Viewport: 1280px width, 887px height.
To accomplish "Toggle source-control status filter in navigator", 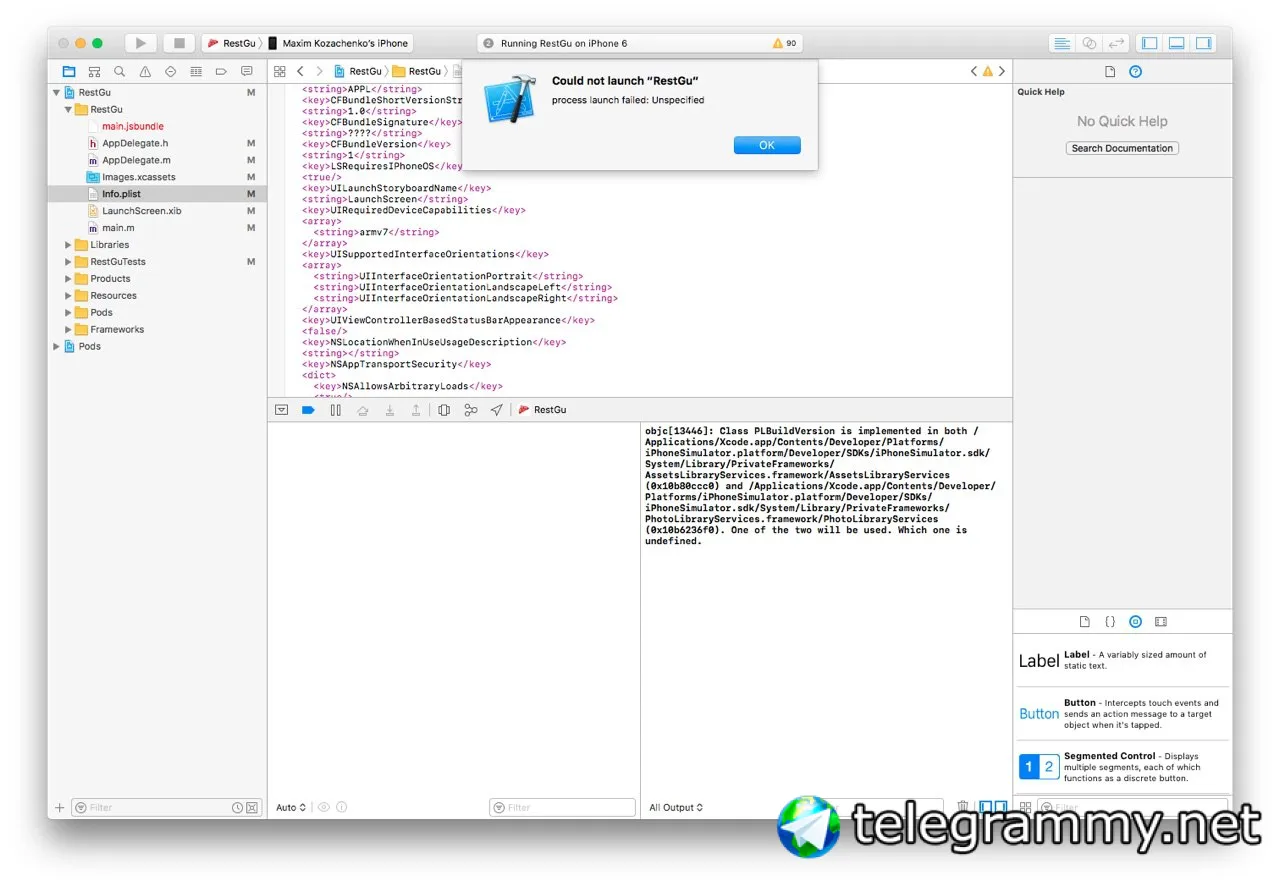I will [252, 807].
